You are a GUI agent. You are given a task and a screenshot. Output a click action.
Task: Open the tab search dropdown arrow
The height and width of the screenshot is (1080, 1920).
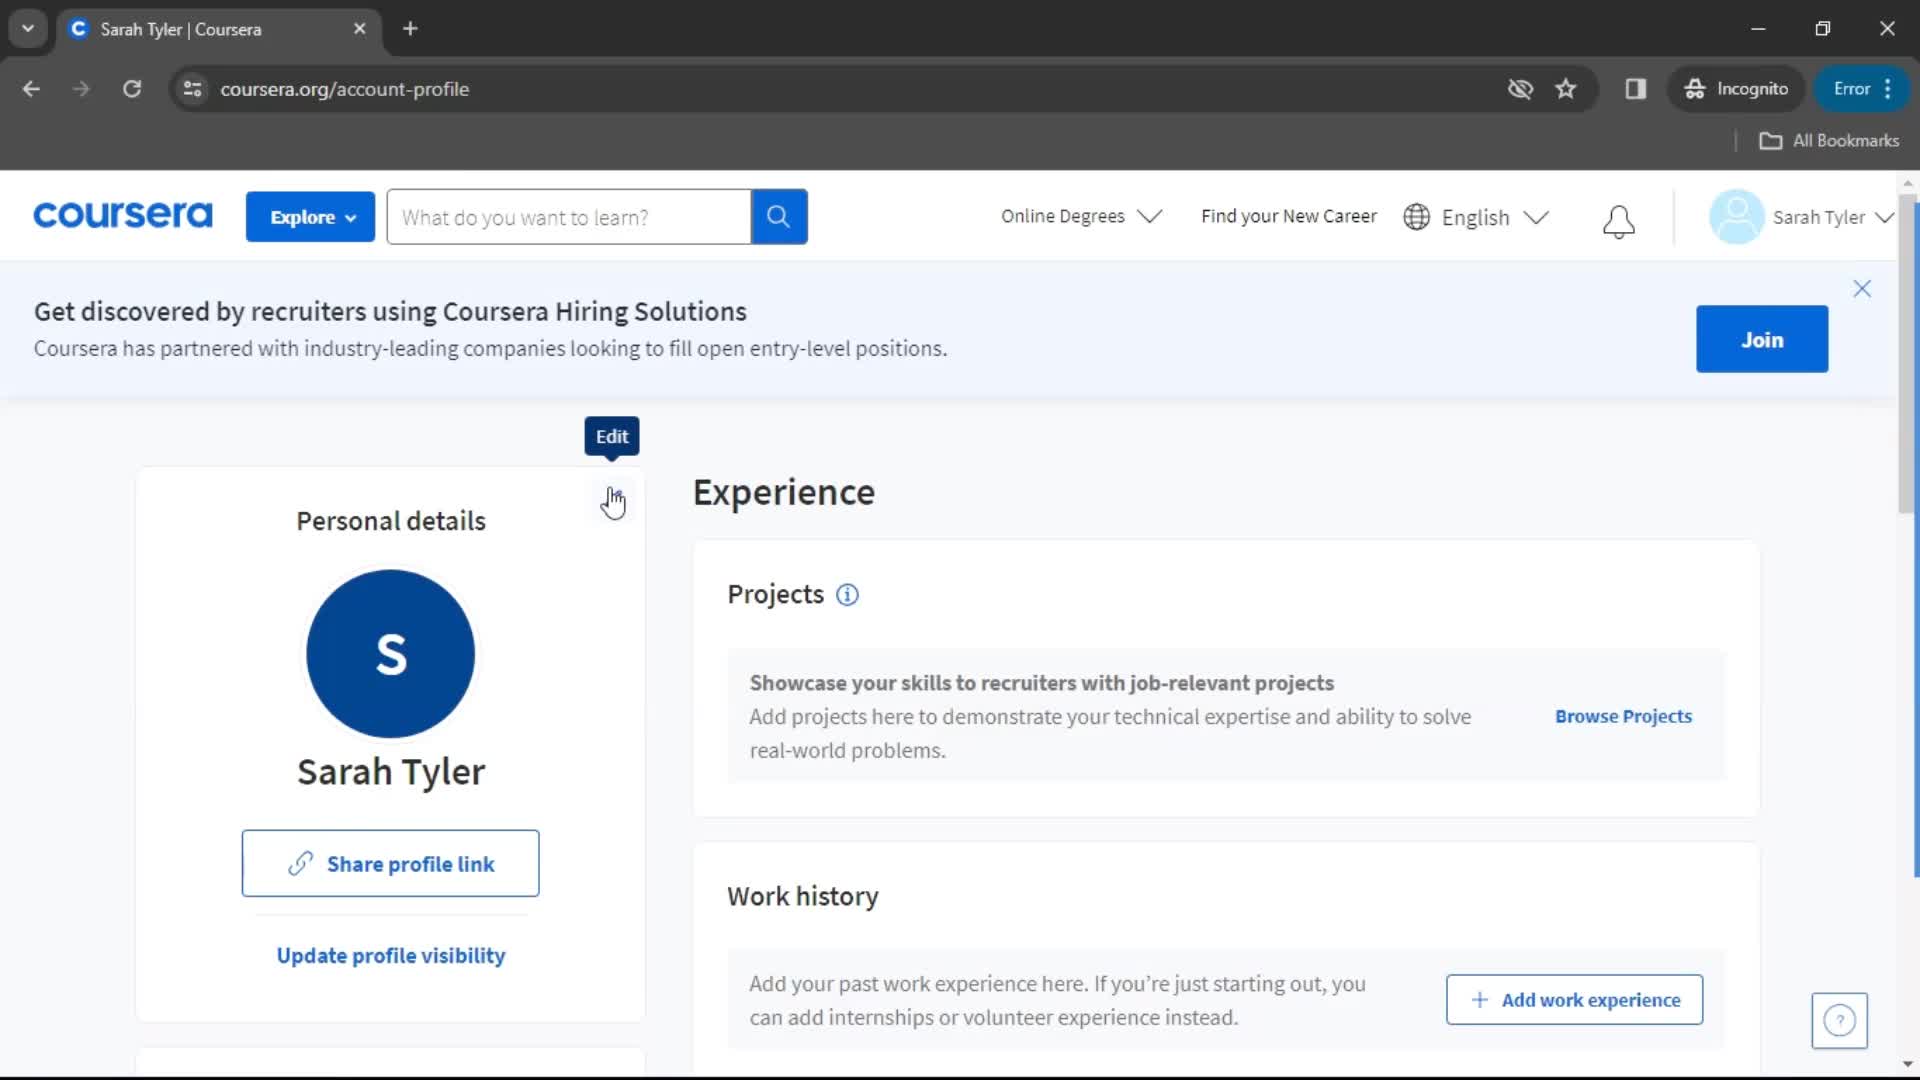click(28, 29)
